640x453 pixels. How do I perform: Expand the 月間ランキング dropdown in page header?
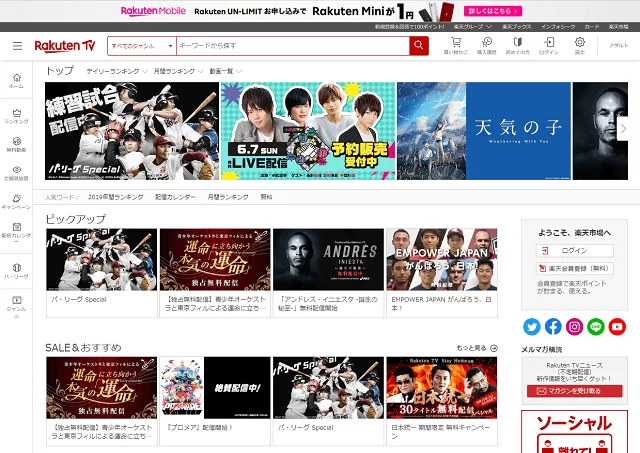click(x=178, y=71)
